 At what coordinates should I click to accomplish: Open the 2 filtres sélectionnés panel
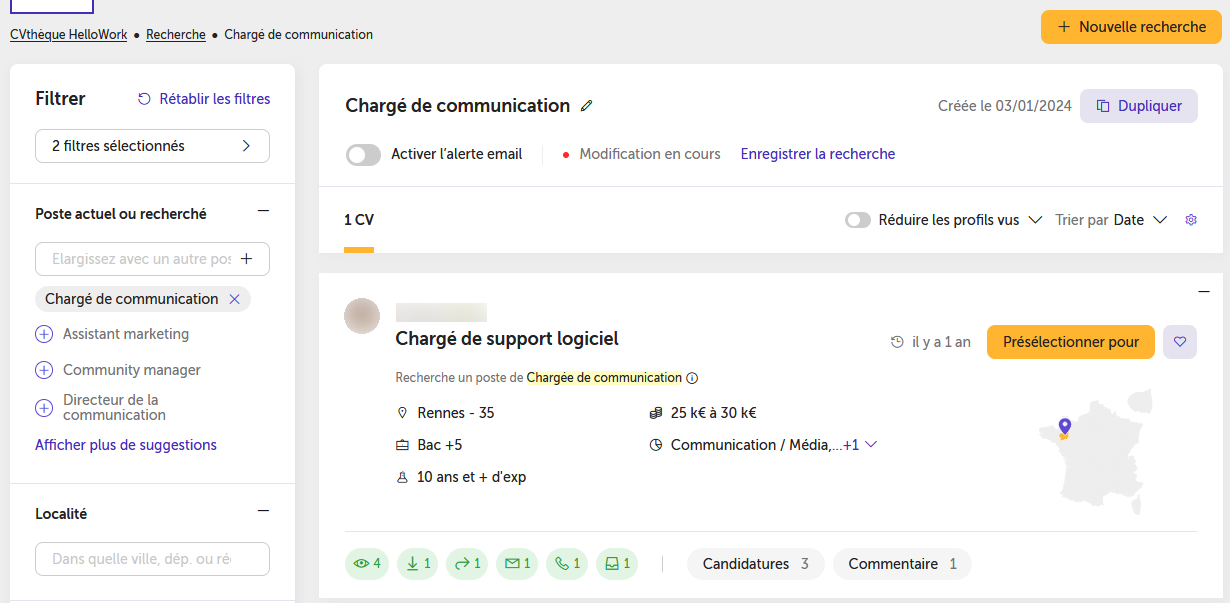[x=152, y=146]
